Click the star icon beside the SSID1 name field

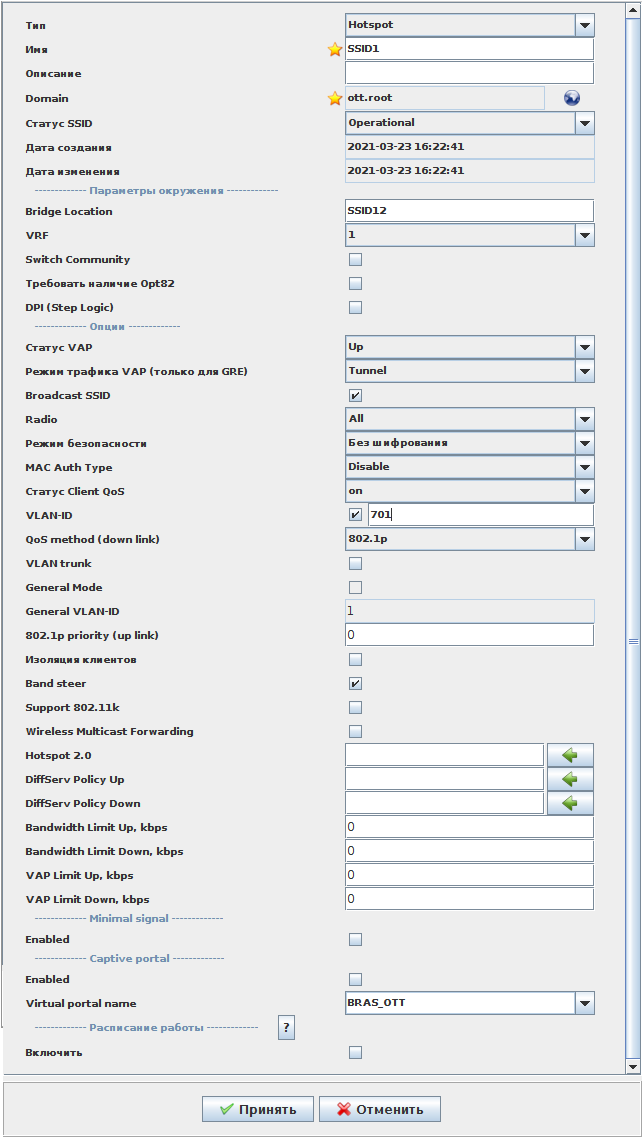pyautogui.click(x=335, y=50)
